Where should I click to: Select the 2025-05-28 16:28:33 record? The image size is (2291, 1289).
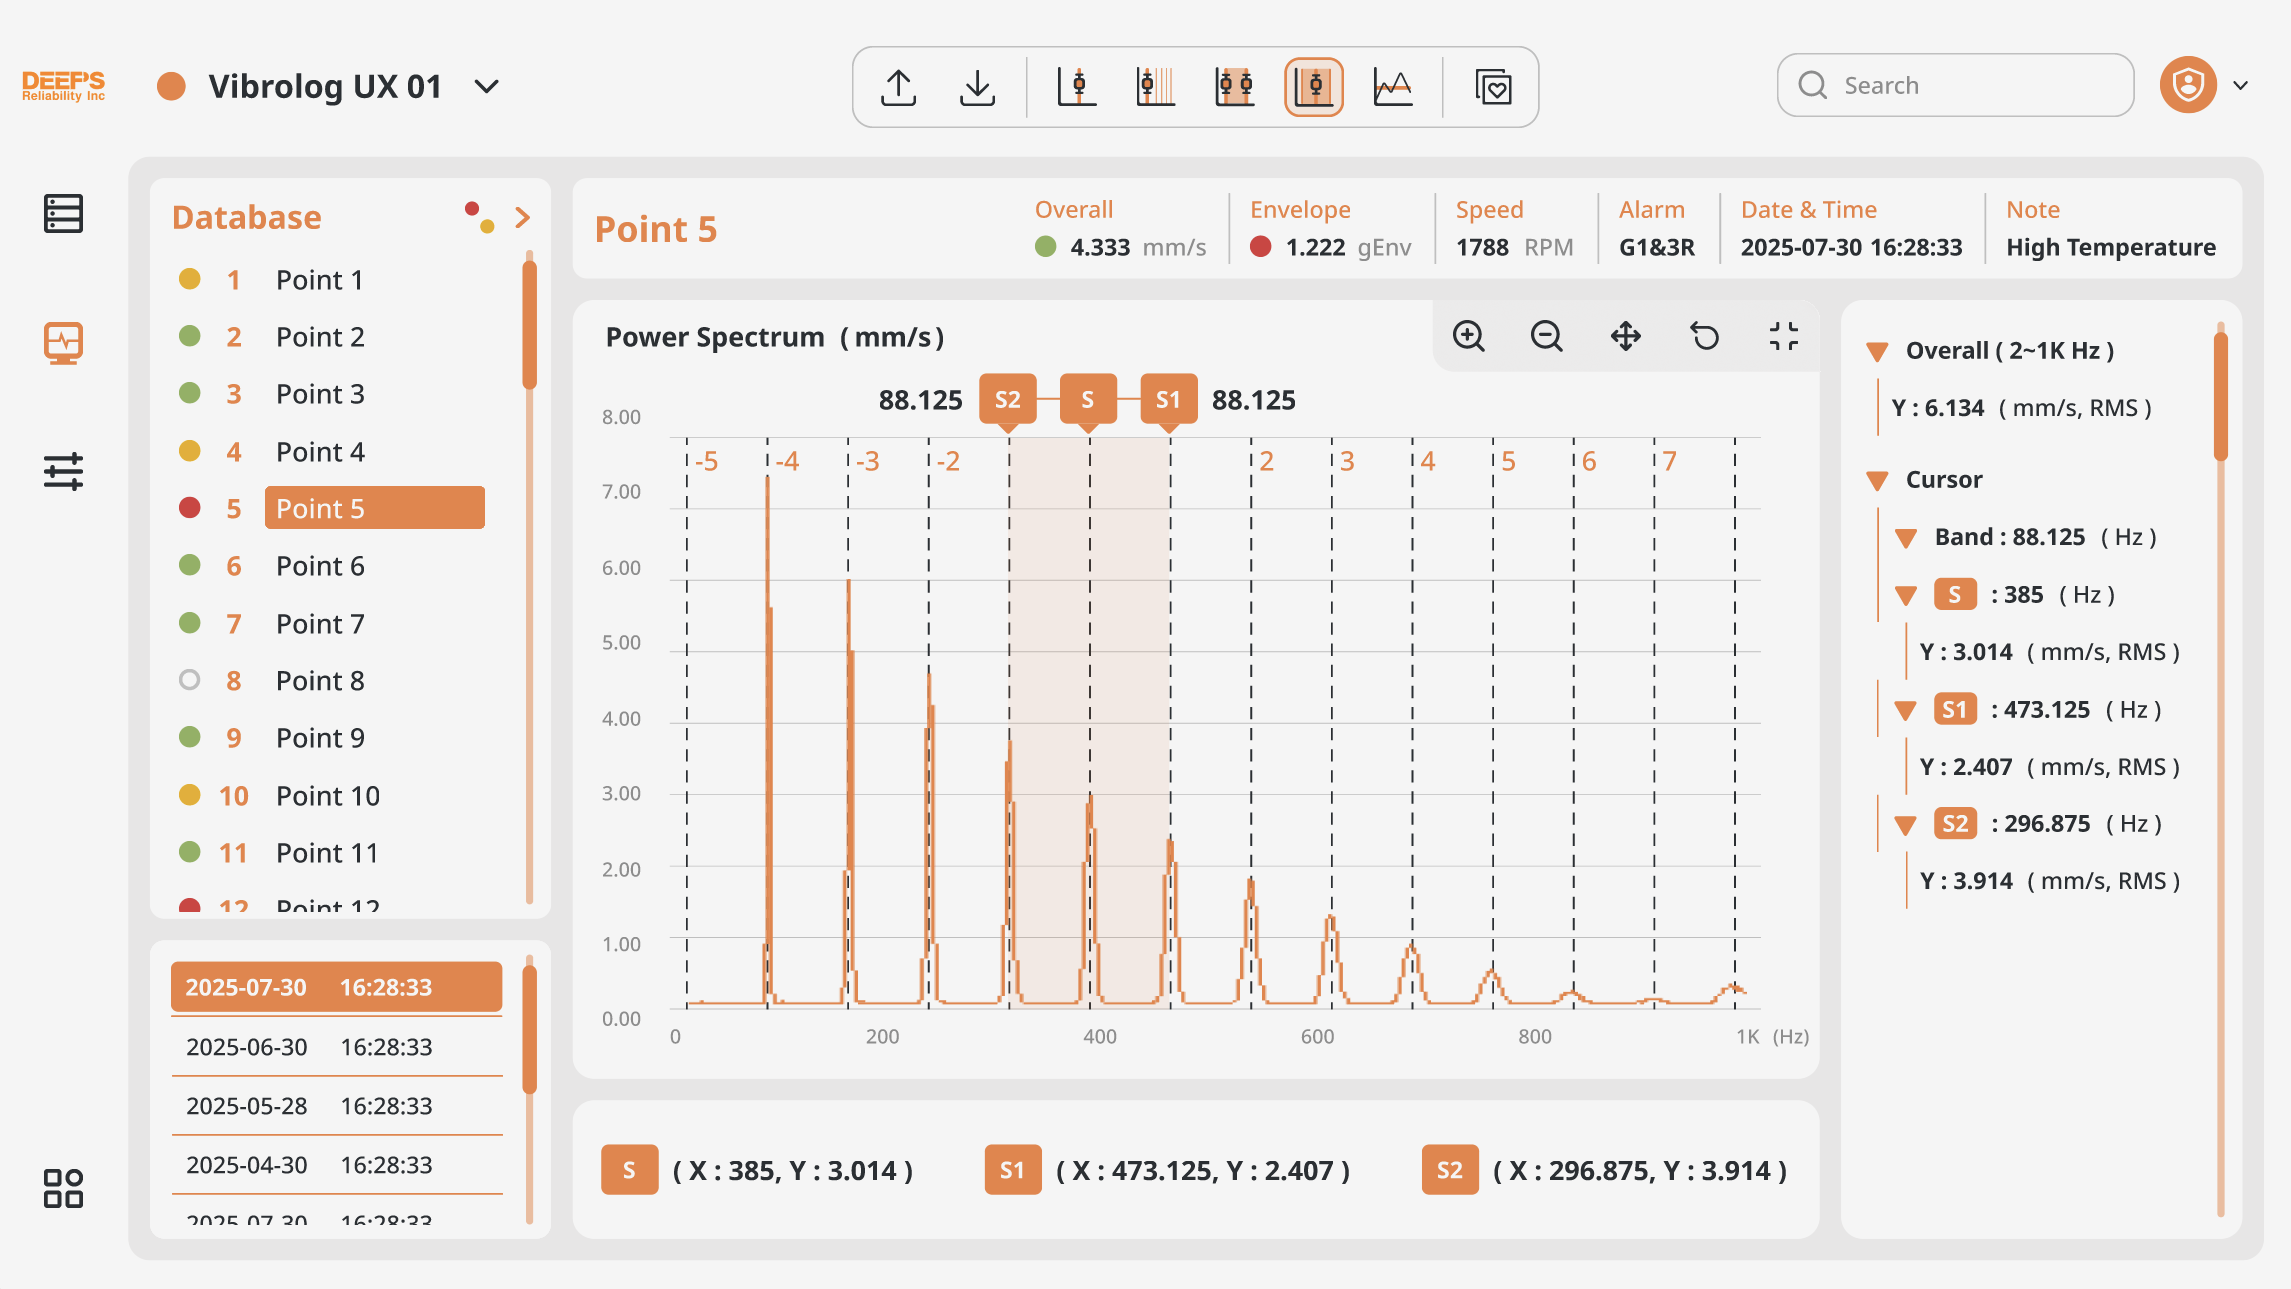click(x=337, y=1106)
